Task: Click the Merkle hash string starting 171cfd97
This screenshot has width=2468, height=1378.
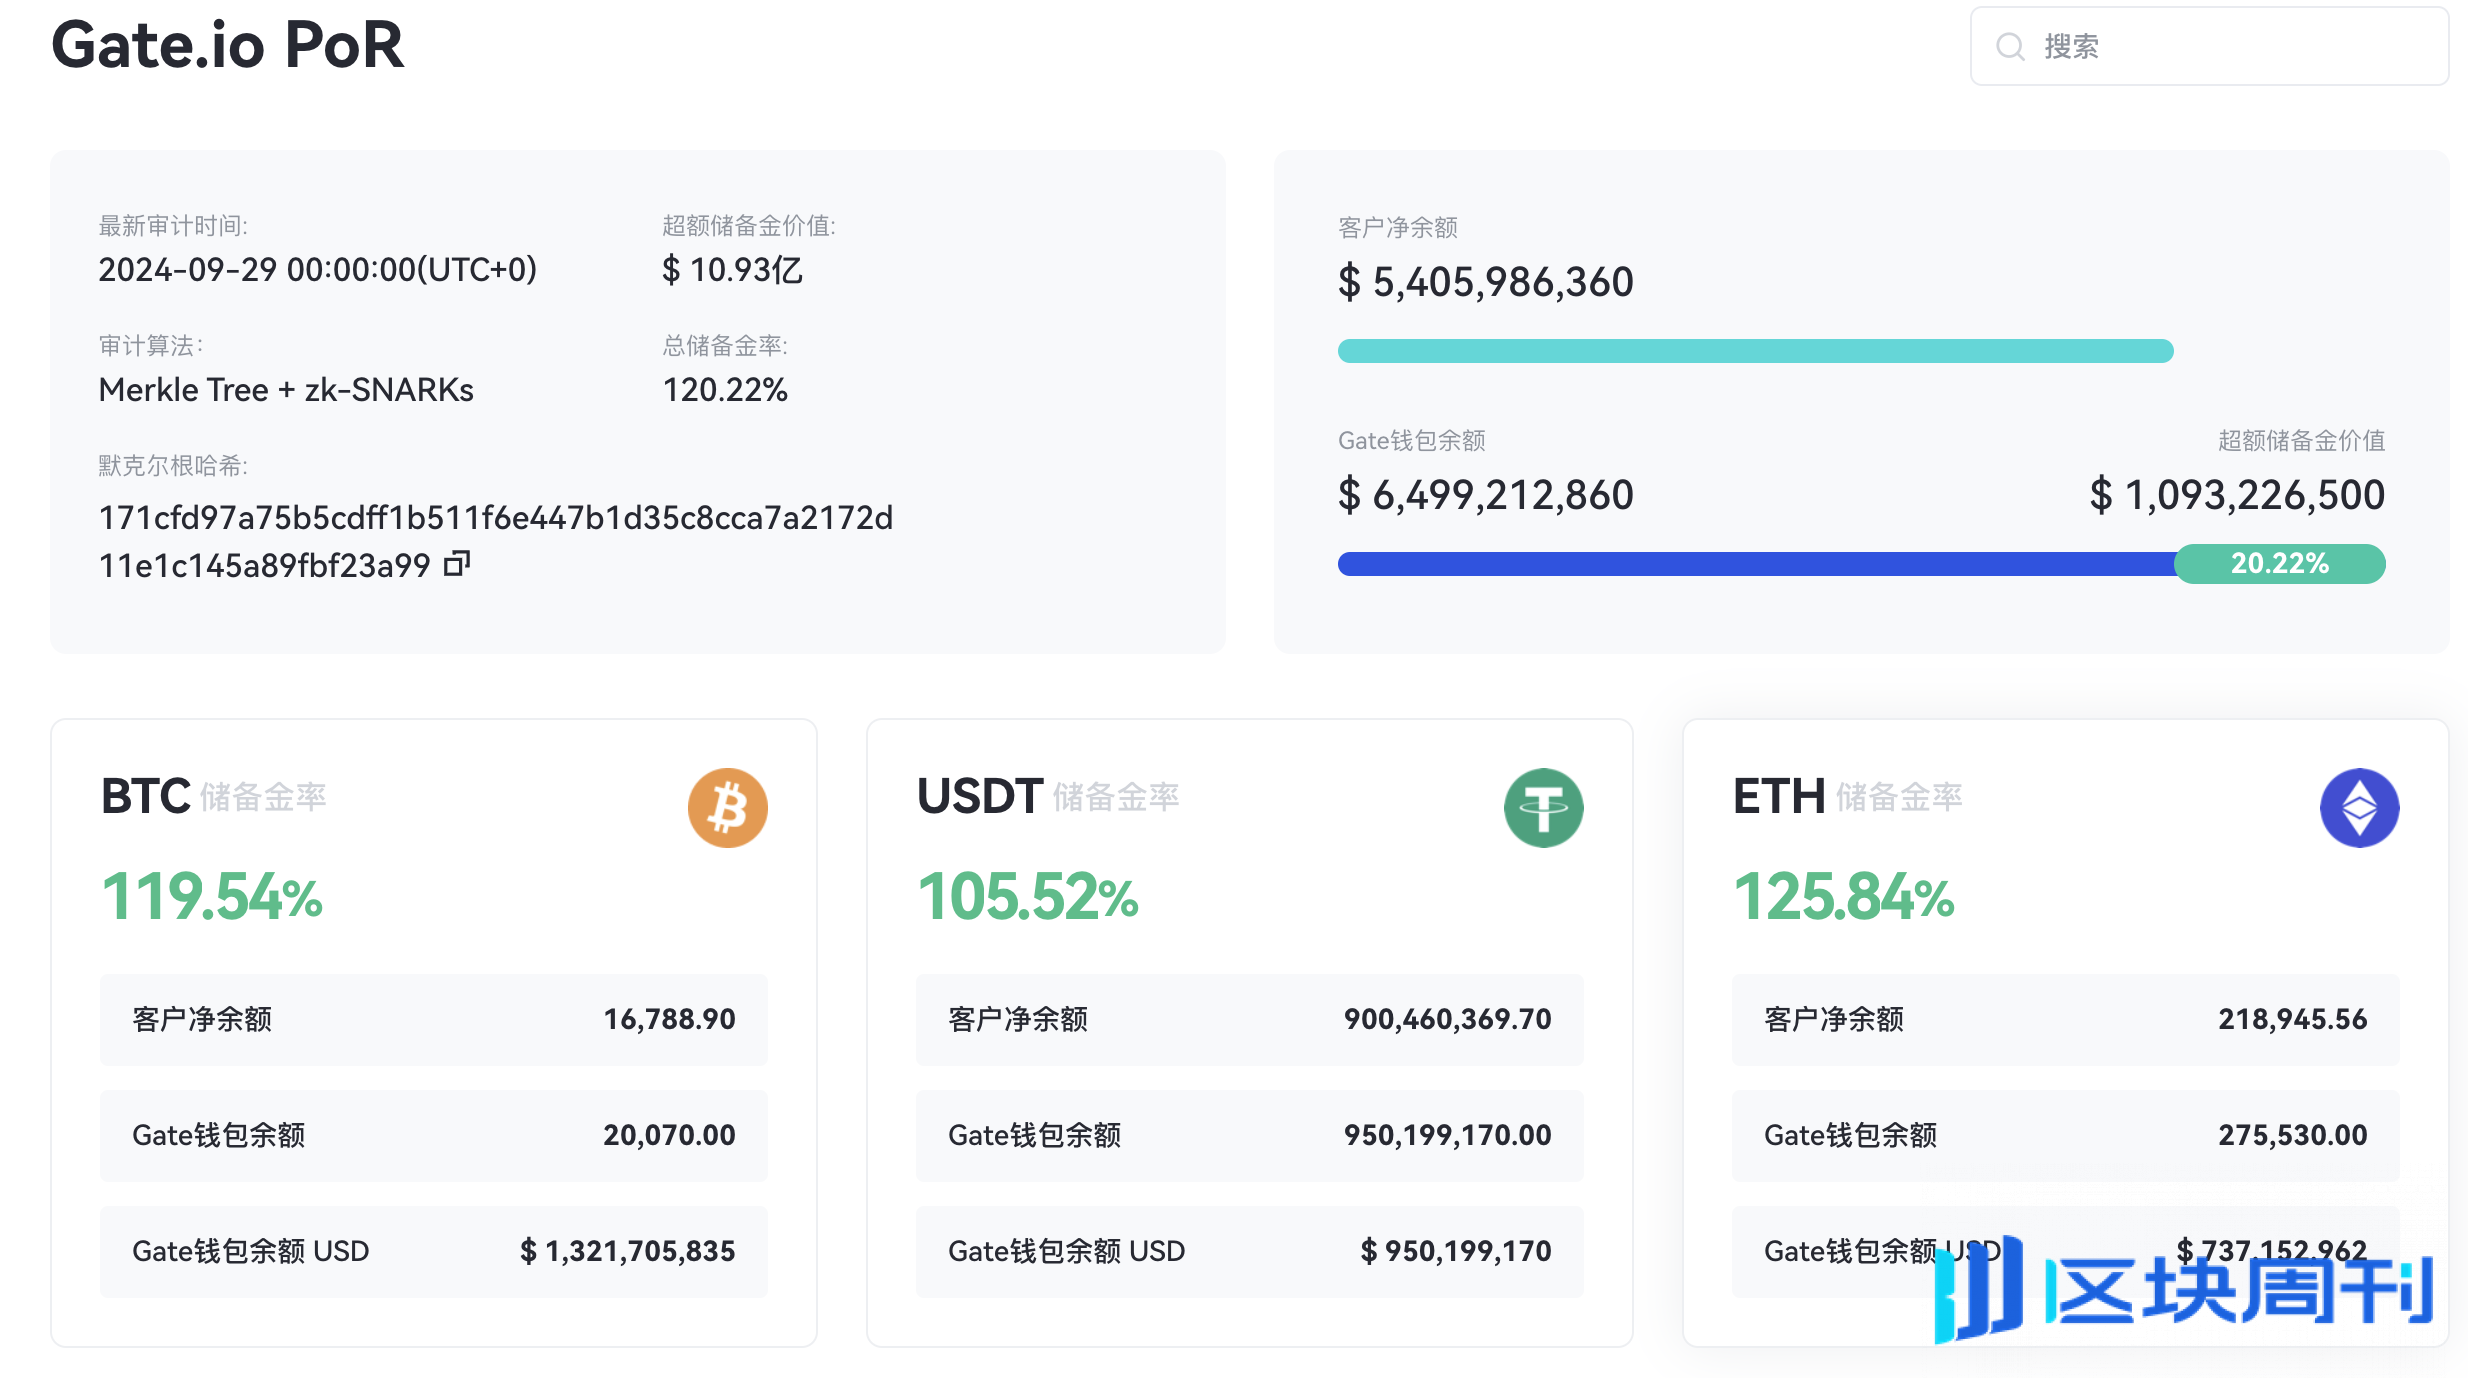Action: coord(495,541)
